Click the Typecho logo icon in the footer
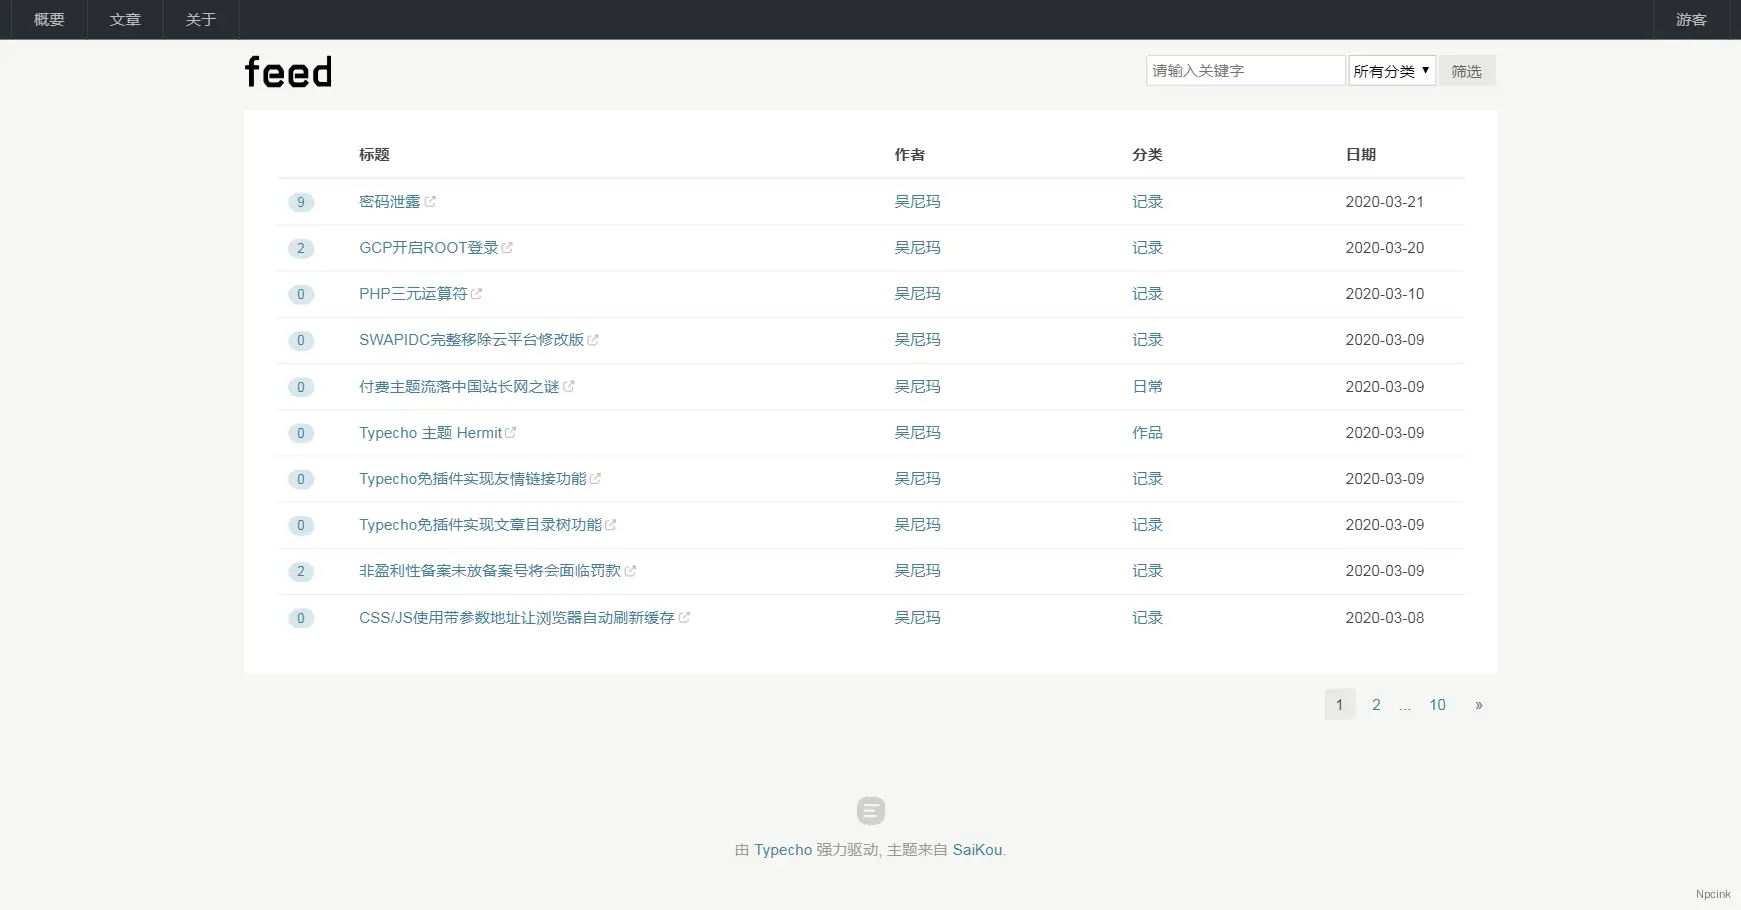Screen dimensions: 1741x910 (x=870, y=810)
